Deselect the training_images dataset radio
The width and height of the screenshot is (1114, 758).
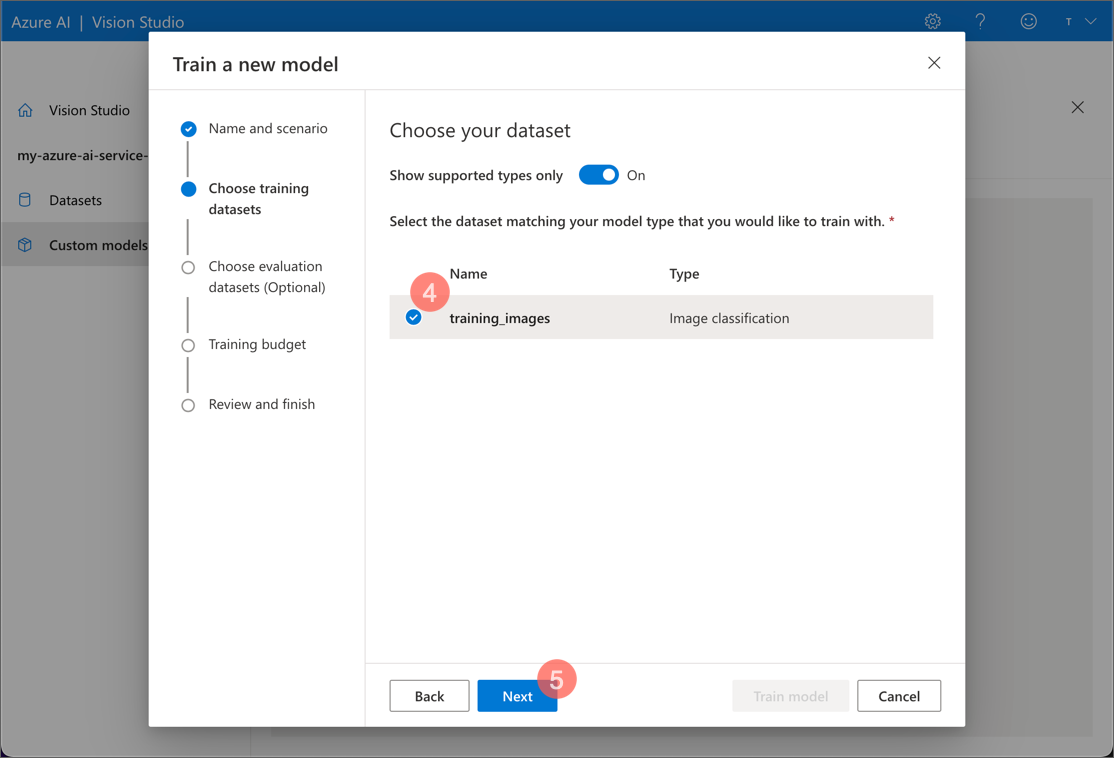(413, 318)
